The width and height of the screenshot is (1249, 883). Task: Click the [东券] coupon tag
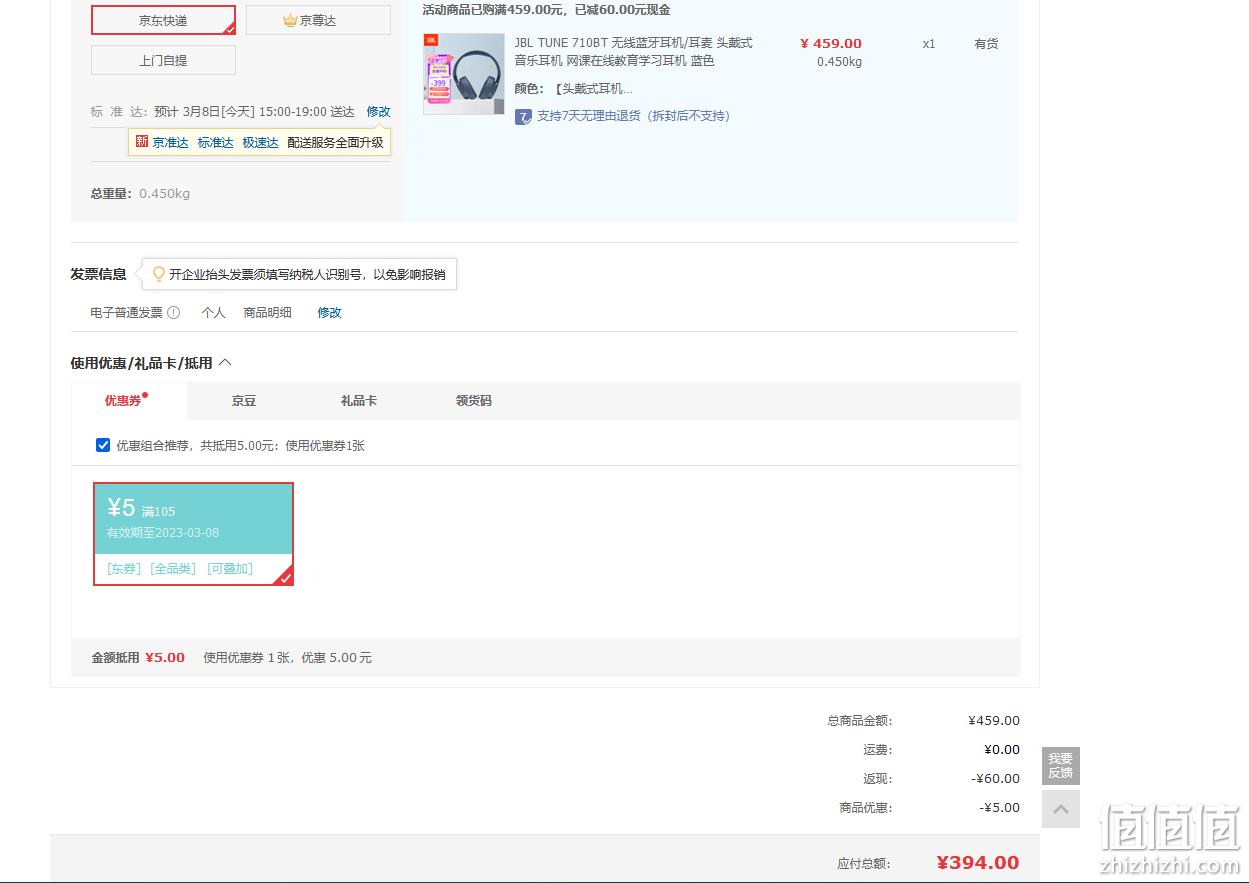[124, 569]
